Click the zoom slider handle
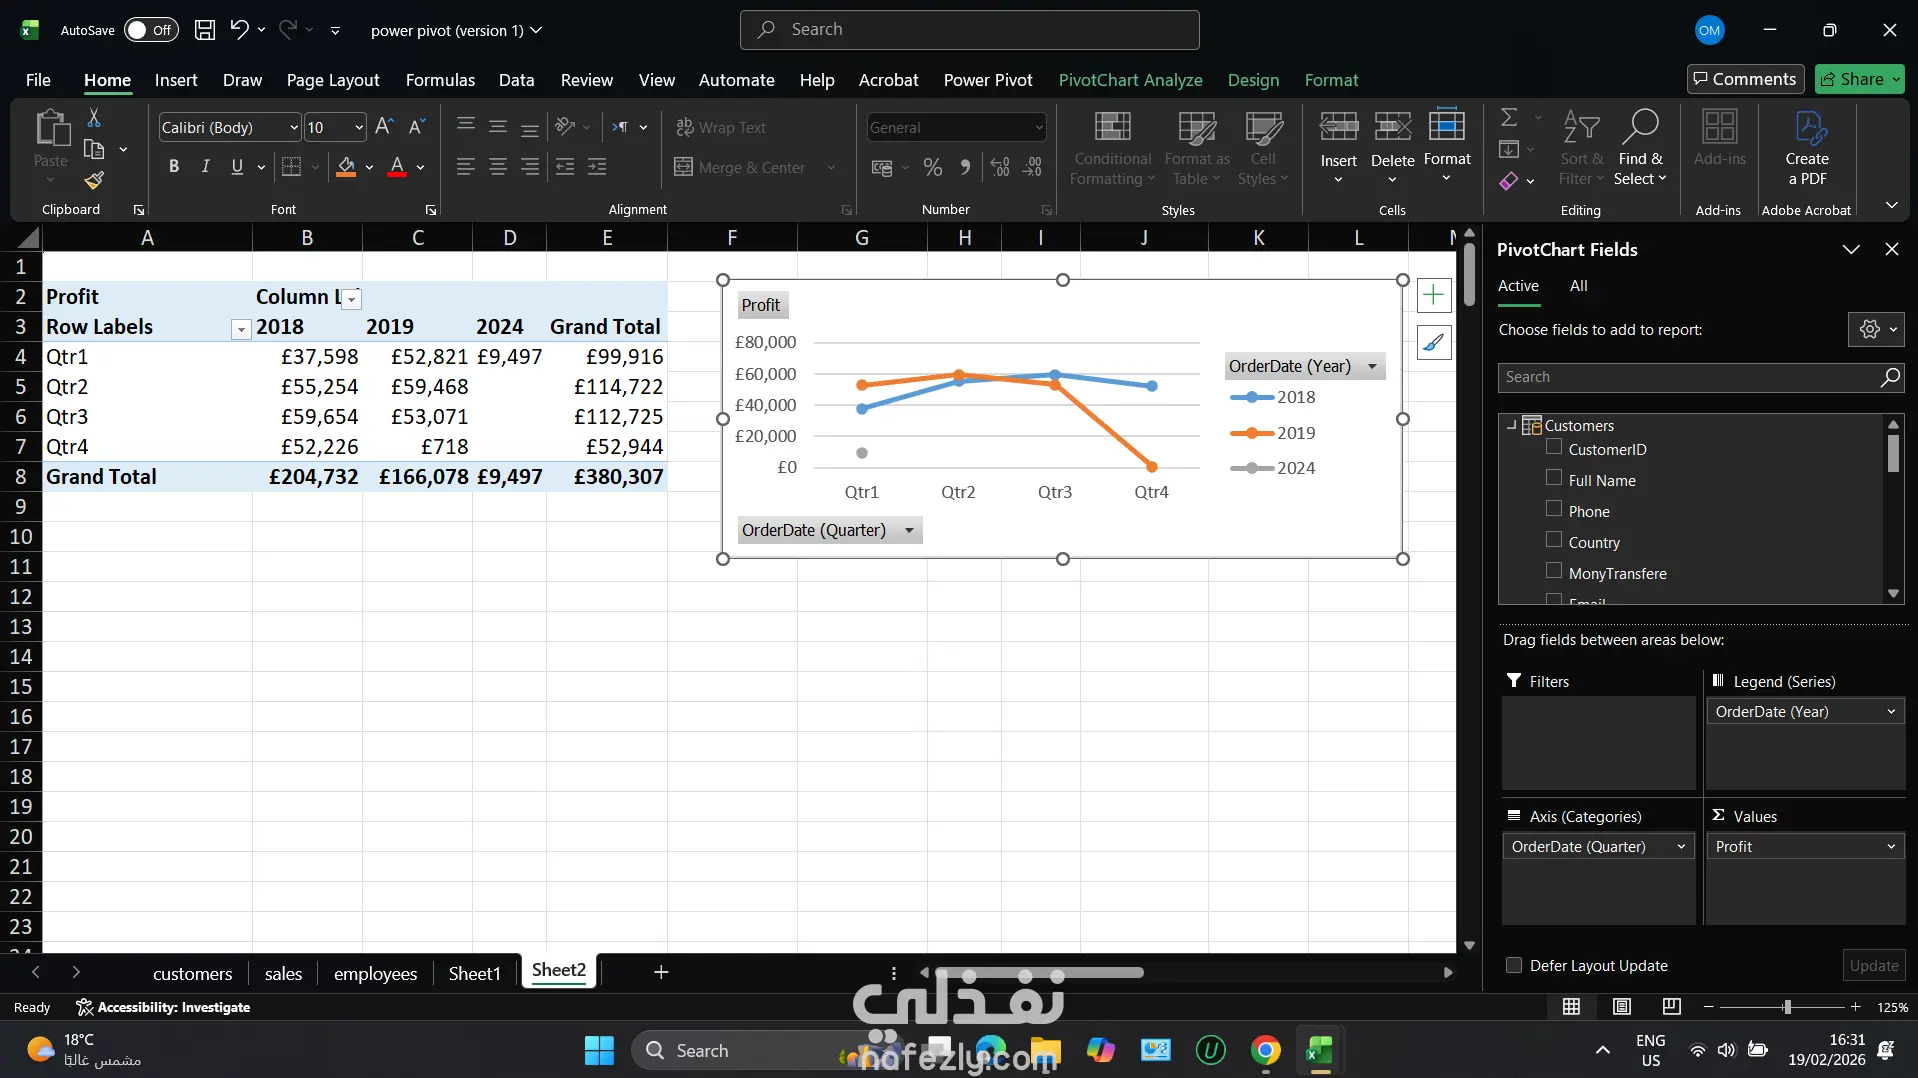Viewport: 1918px width, 1078px height. [1787, 1007]
